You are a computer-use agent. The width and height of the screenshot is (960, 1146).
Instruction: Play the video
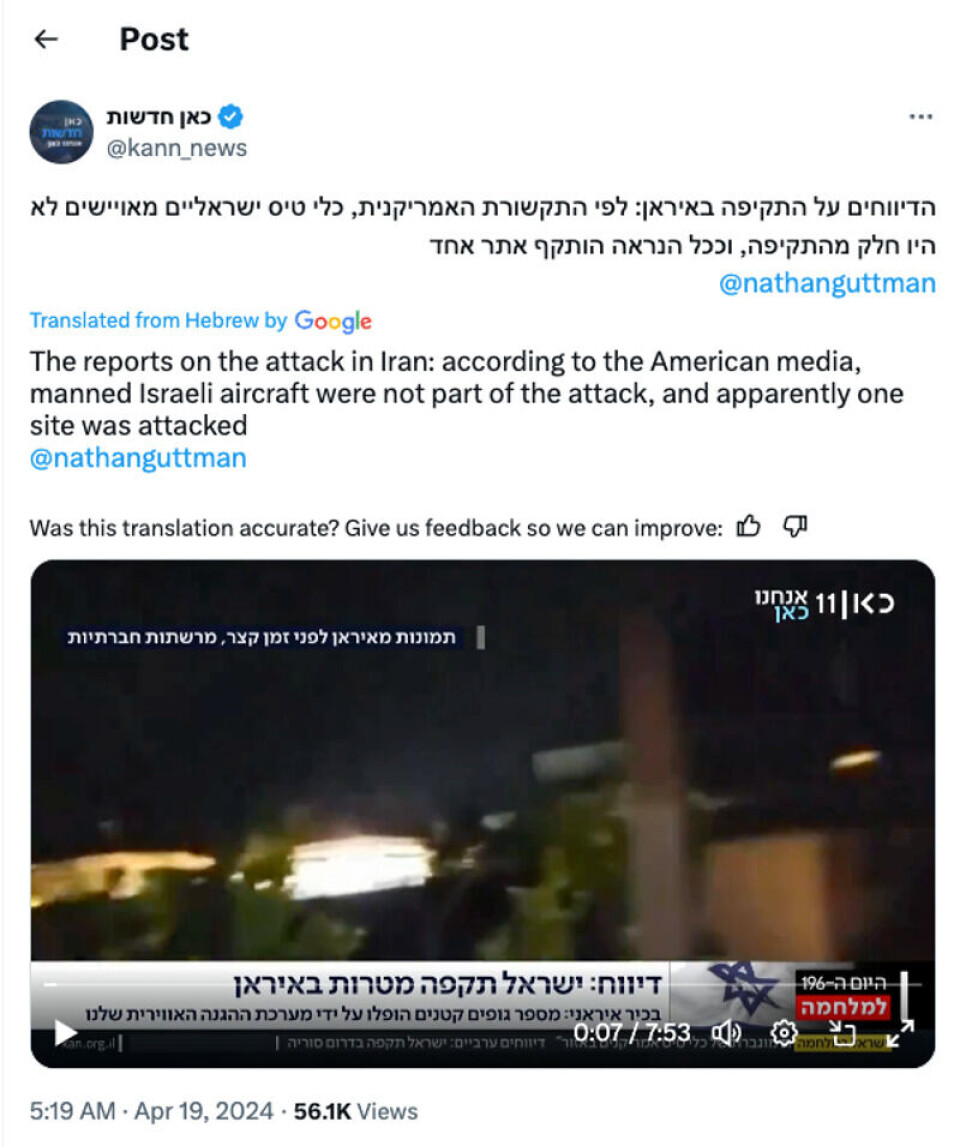point(66,1033)
